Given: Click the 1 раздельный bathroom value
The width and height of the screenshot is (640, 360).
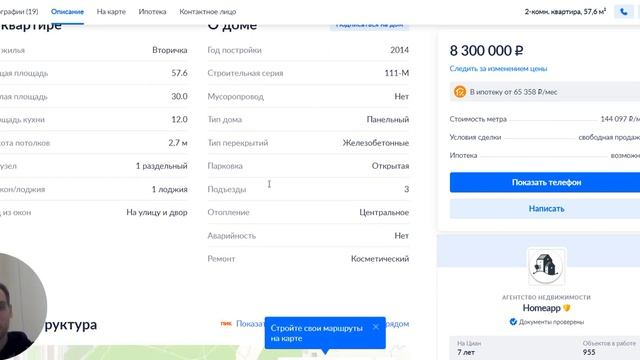Looking at the screenshot, I should coord(162,166).
